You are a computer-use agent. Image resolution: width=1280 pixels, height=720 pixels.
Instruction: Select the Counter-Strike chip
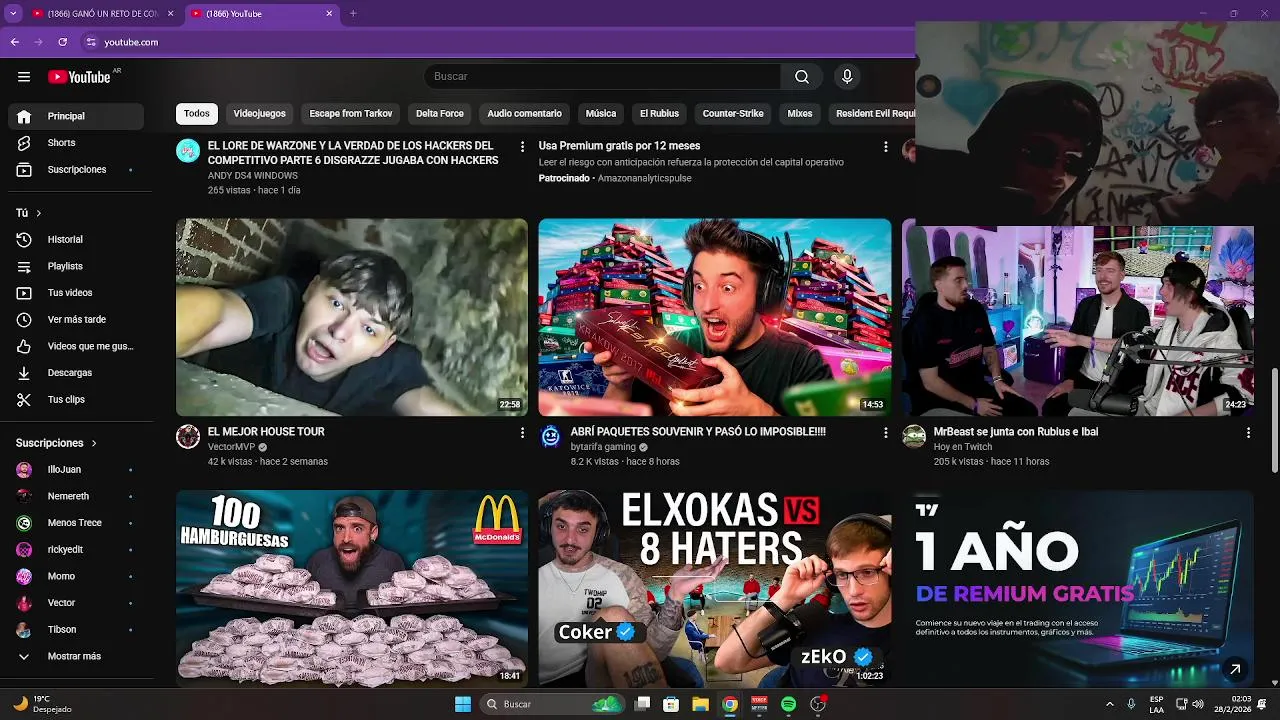pyautogui.click(x=733, y=114)
